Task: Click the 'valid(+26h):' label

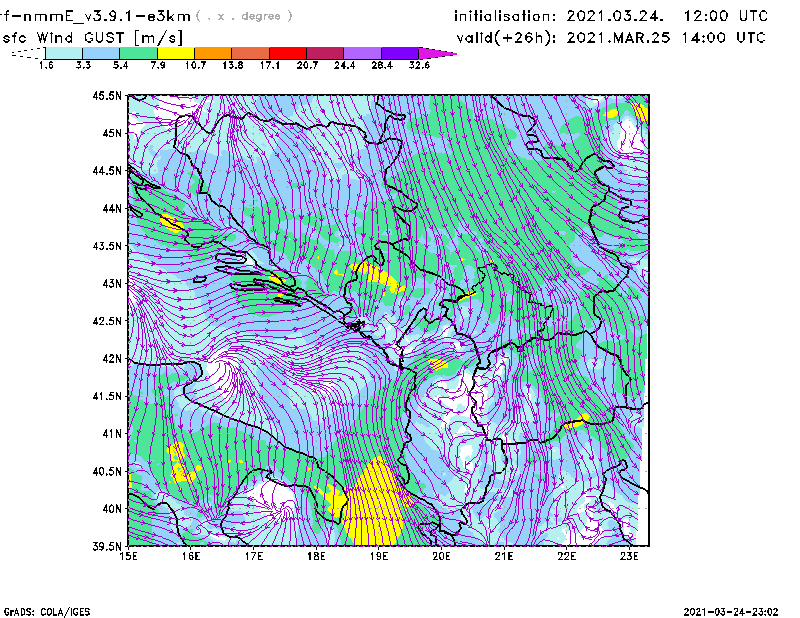Action: coord(506,38)
